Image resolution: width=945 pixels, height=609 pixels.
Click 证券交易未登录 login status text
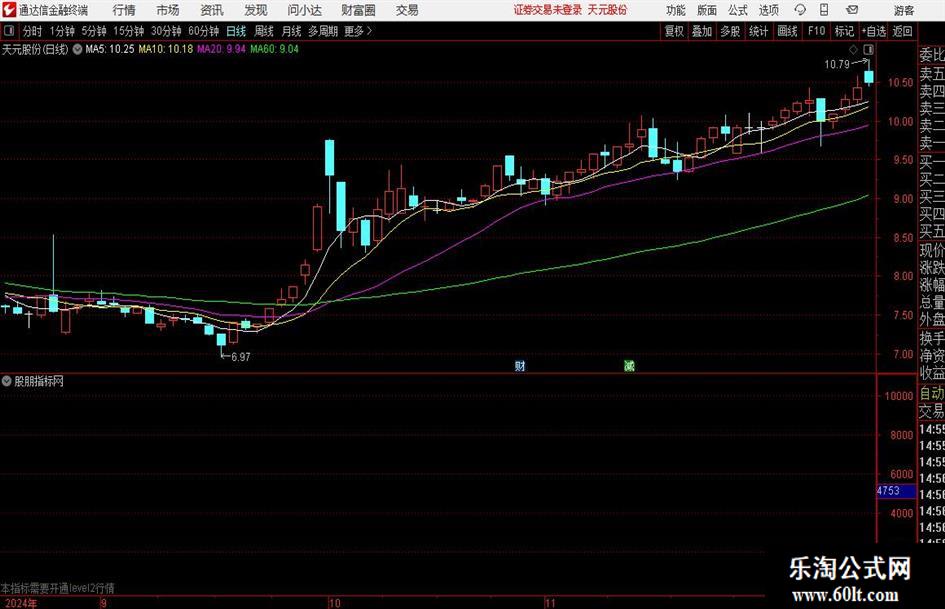(548, 10)
